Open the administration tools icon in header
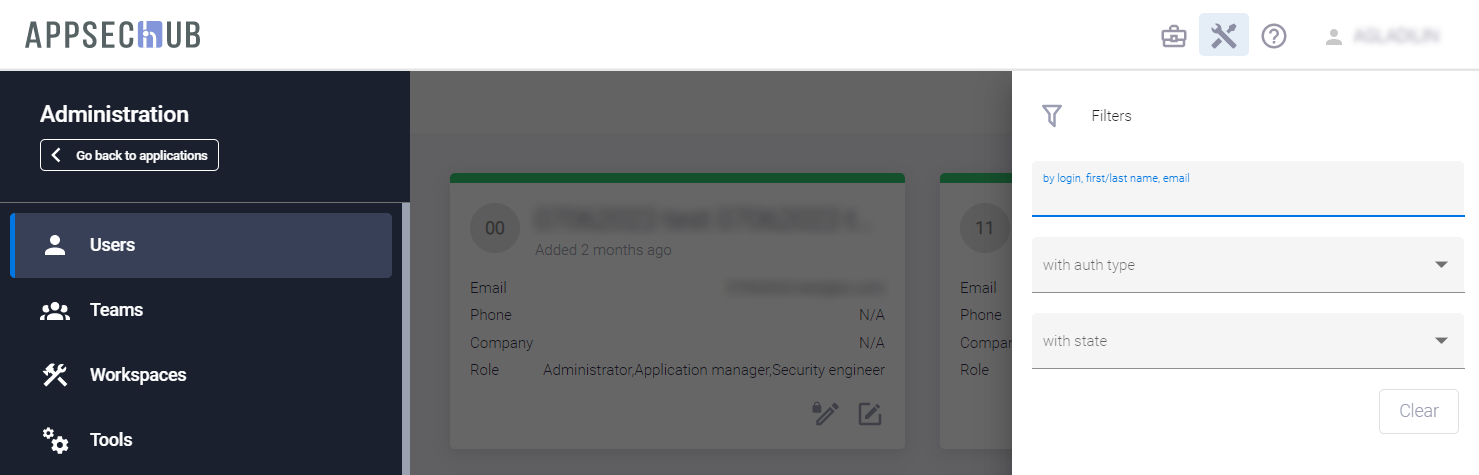The width and height of the screenshot is (1479, 475). click(x=1224, y=36)
